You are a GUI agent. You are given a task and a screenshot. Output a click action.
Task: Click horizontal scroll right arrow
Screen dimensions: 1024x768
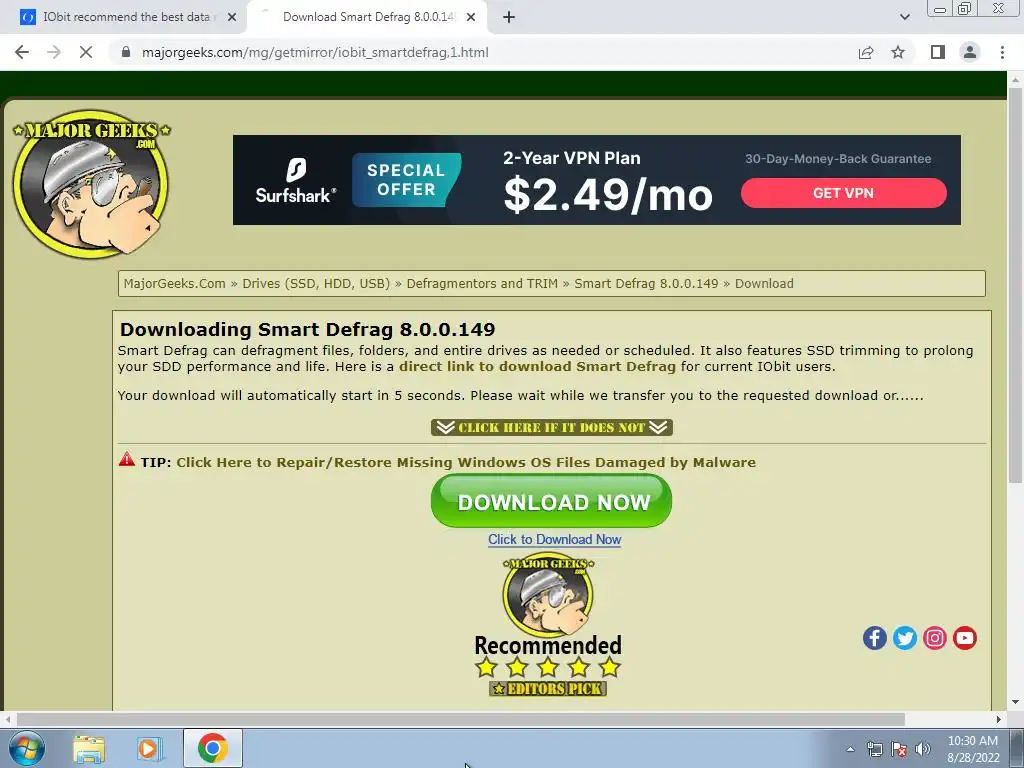[999, 719]
